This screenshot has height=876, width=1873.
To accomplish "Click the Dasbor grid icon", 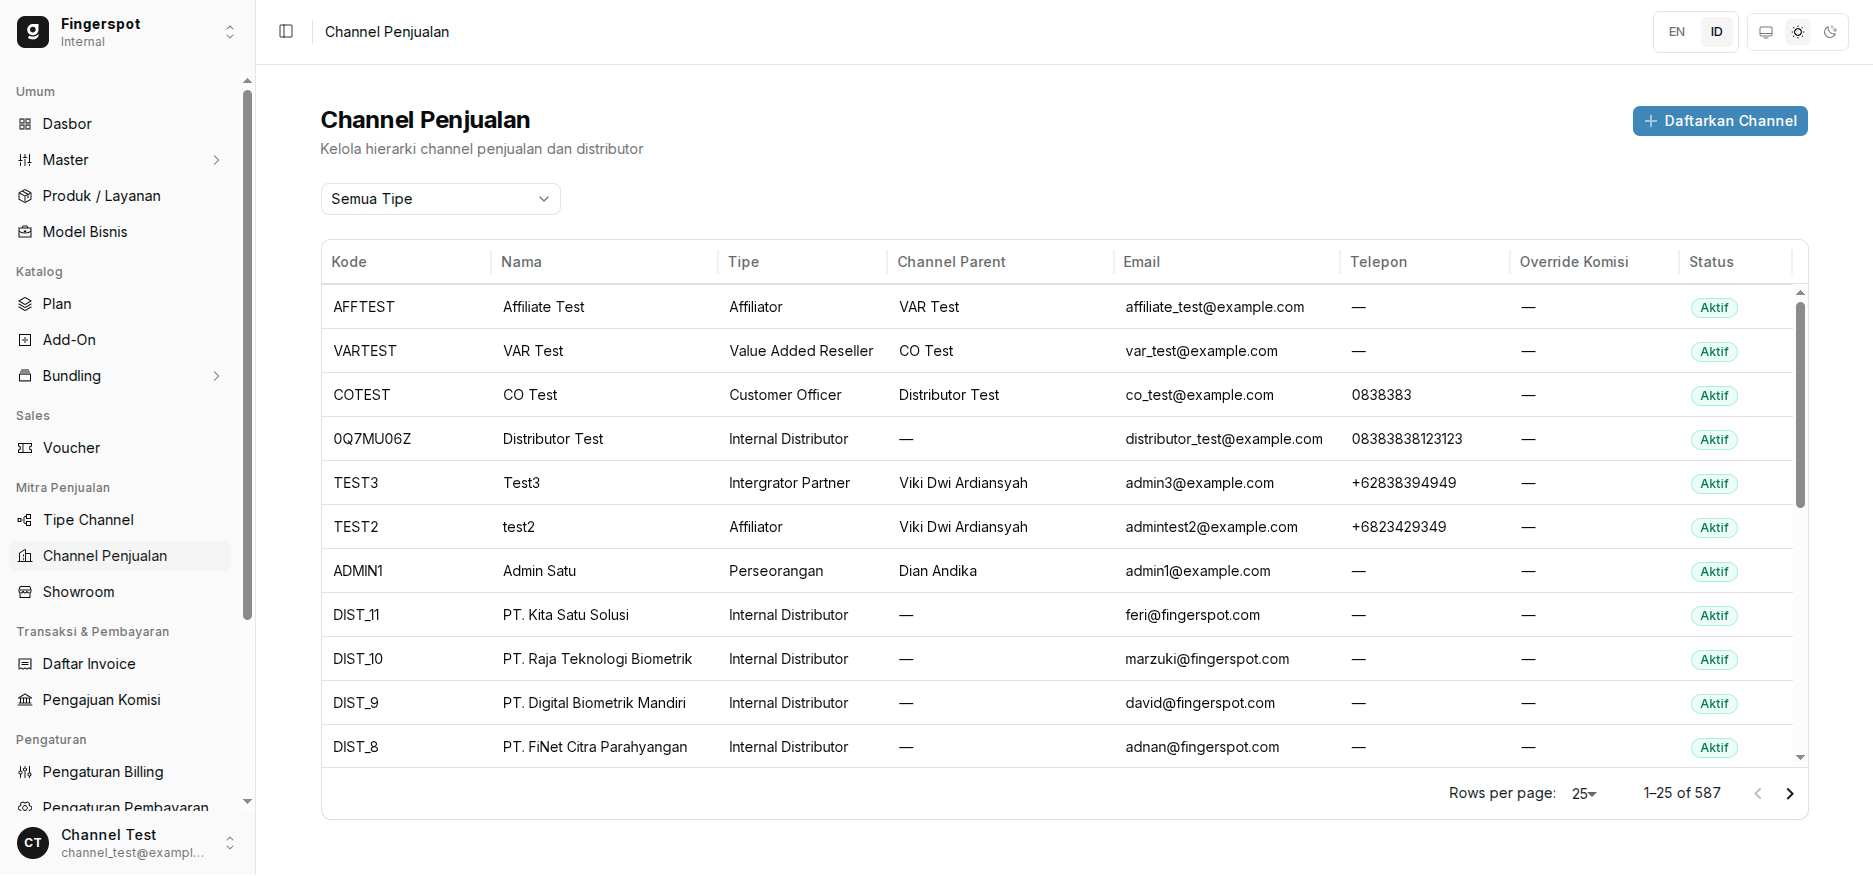I will click(x=25, y=124).
